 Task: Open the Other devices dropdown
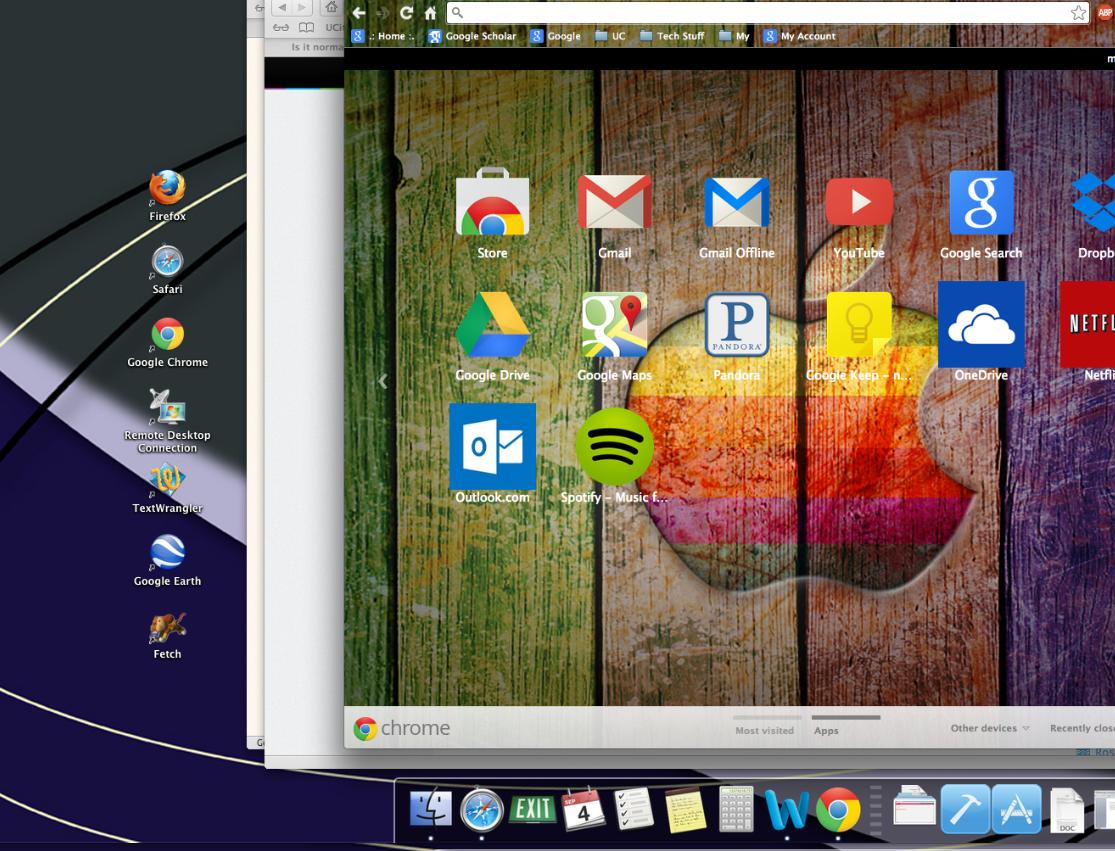pos(990,728)
